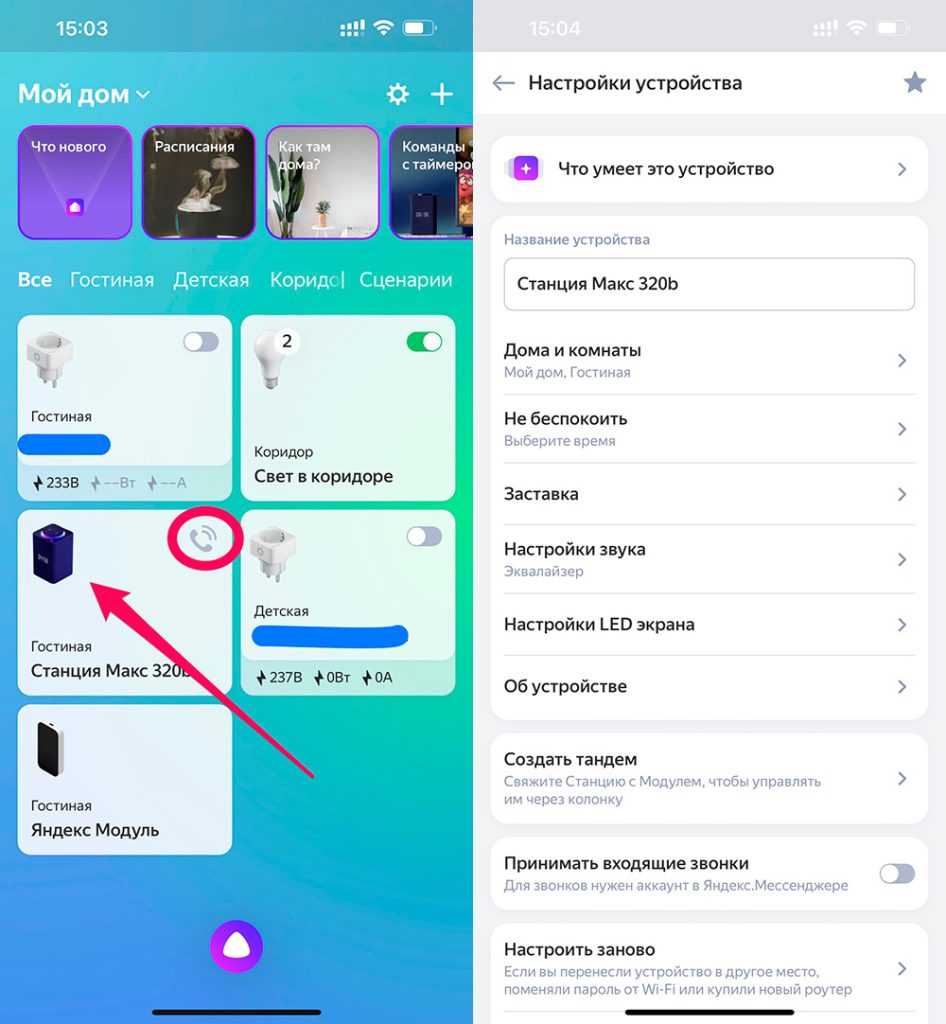946x1024 pixels.
Task: Open Создать тандем option
Action: click(709, 778)
